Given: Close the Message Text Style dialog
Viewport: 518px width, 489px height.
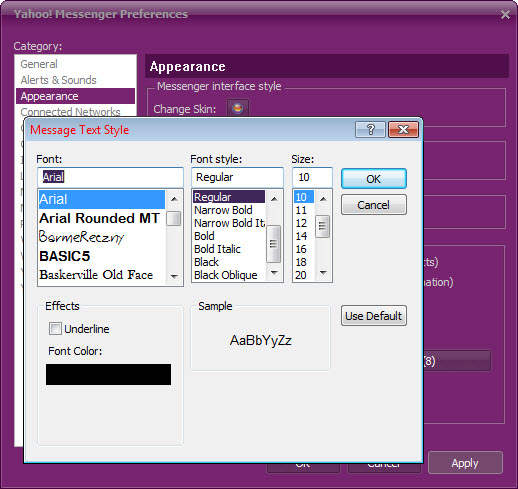Looking at the screenshot, I should tap(403, 129).
